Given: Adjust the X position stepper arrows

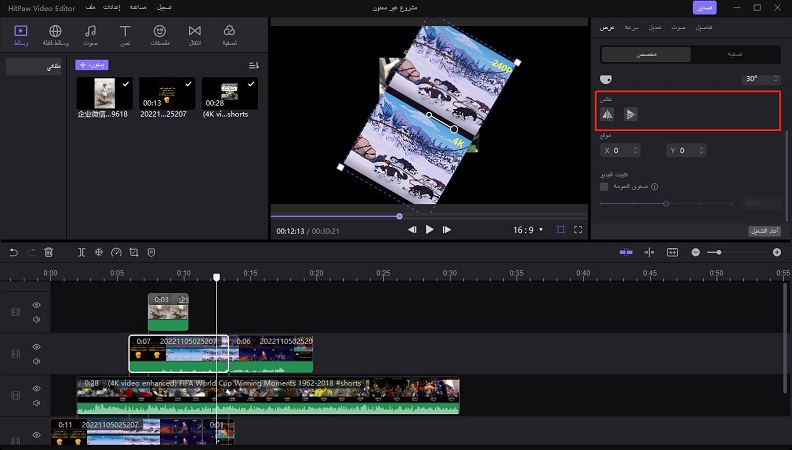Looking at the screenshot, I should pos(635,150).
